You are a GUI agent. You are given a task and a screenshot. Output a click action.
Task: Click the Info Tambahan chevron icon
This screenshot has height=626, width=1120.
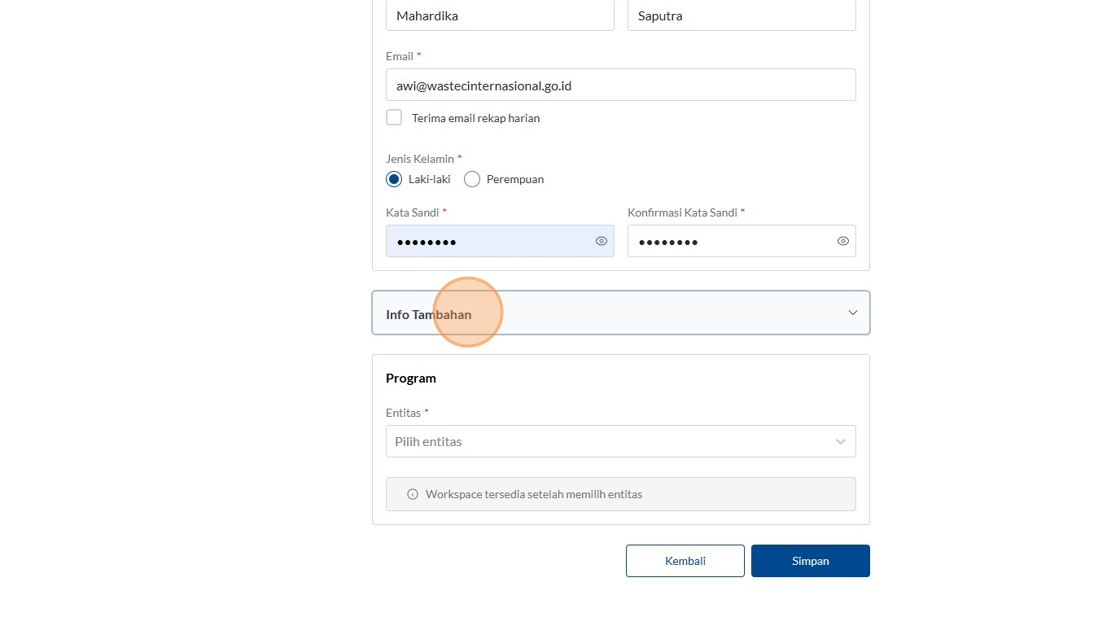[852, 313]
